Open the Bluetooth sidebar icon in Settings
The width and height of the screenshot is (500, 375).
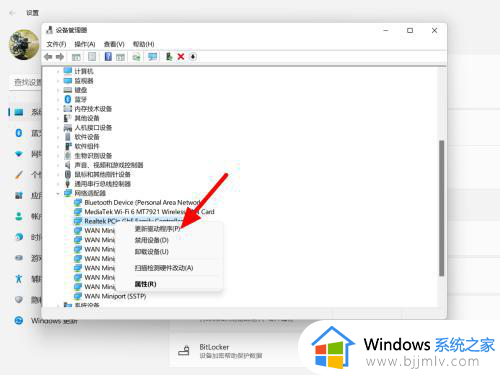tap(19, 133)
